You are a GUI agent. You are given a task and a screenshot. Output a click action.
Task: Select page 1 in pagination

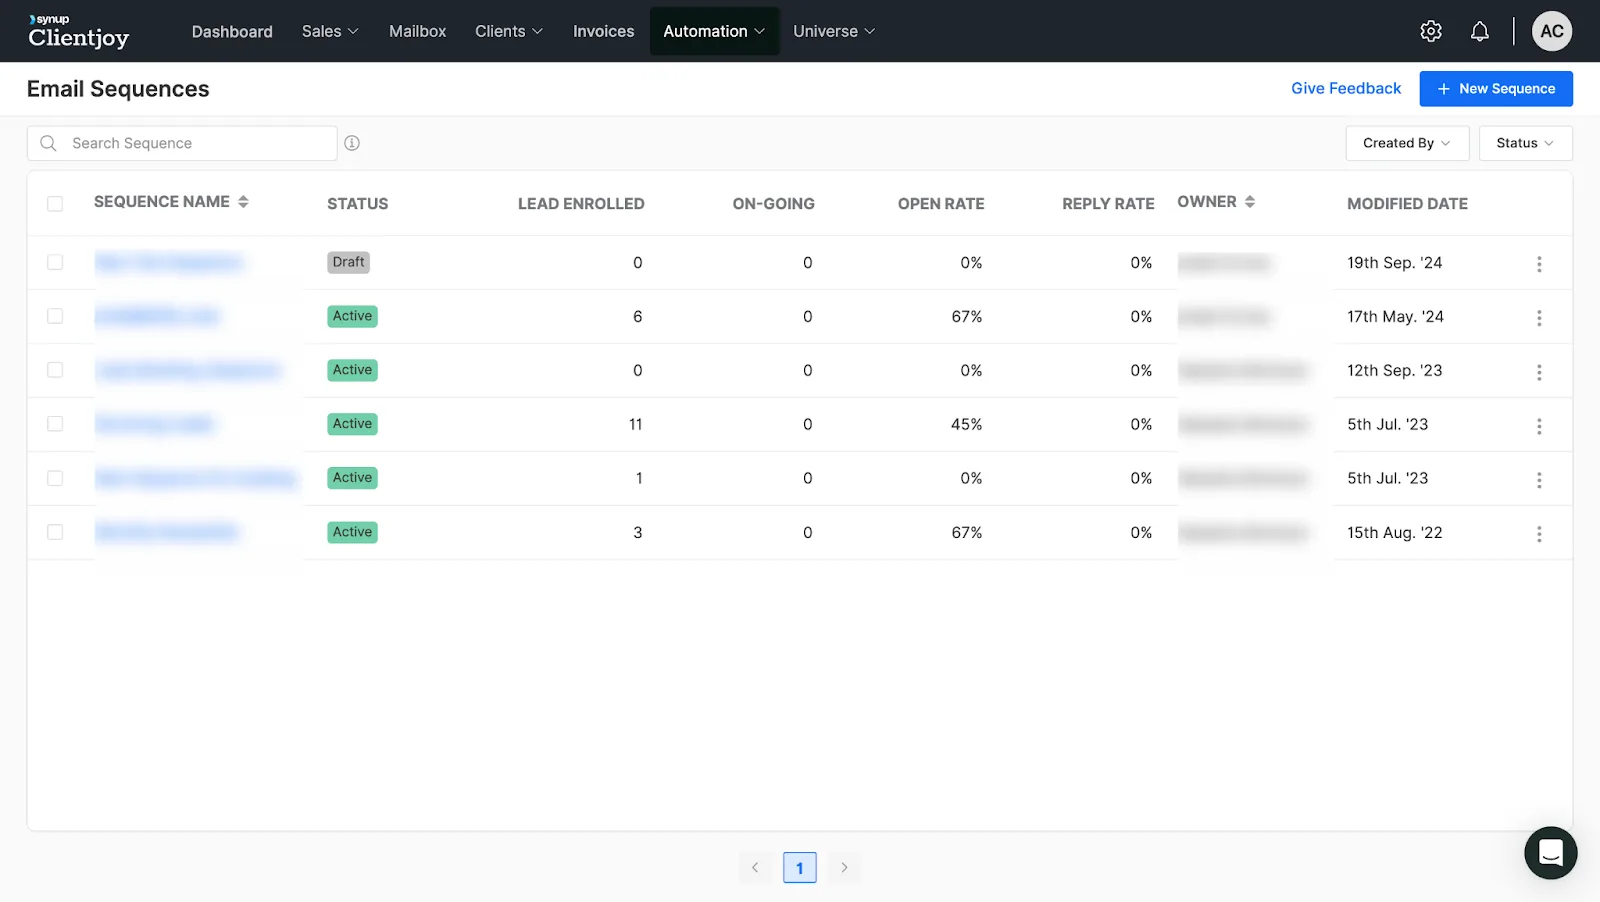(x=800, y=867)
